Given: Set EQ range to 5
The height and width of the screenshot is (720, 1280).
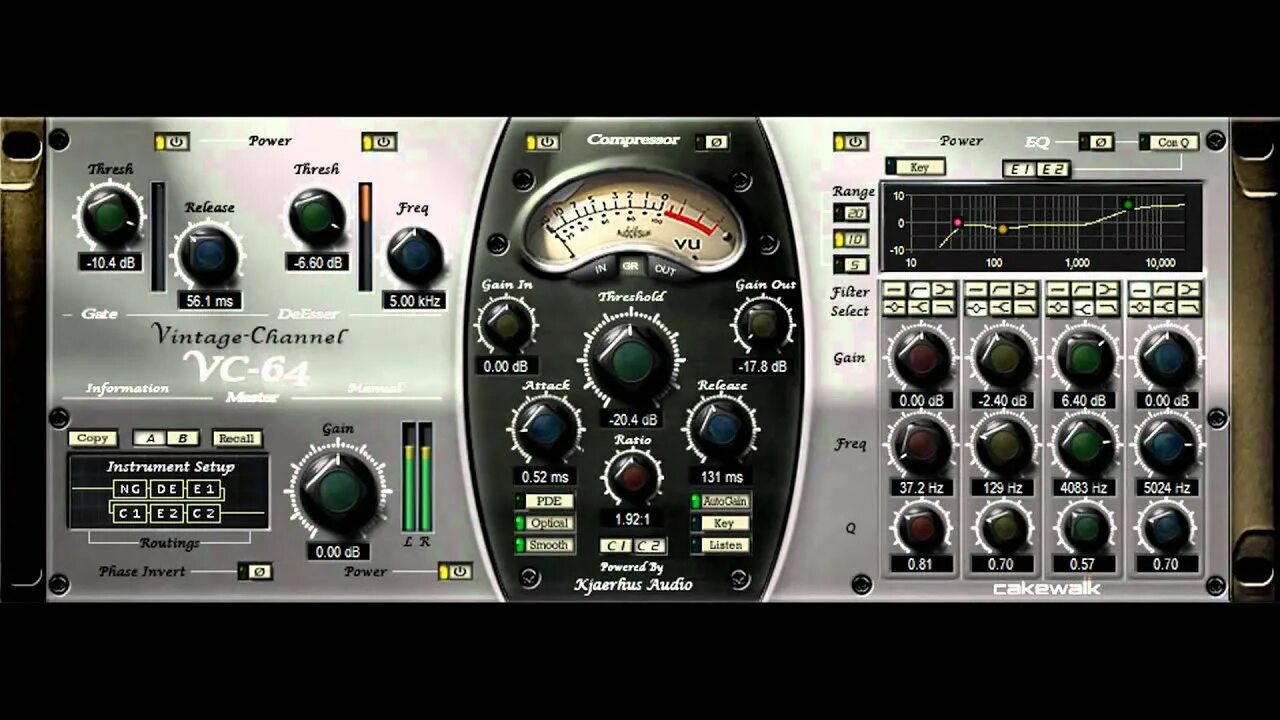Looking at the screenshot, I should pos(851,265).
